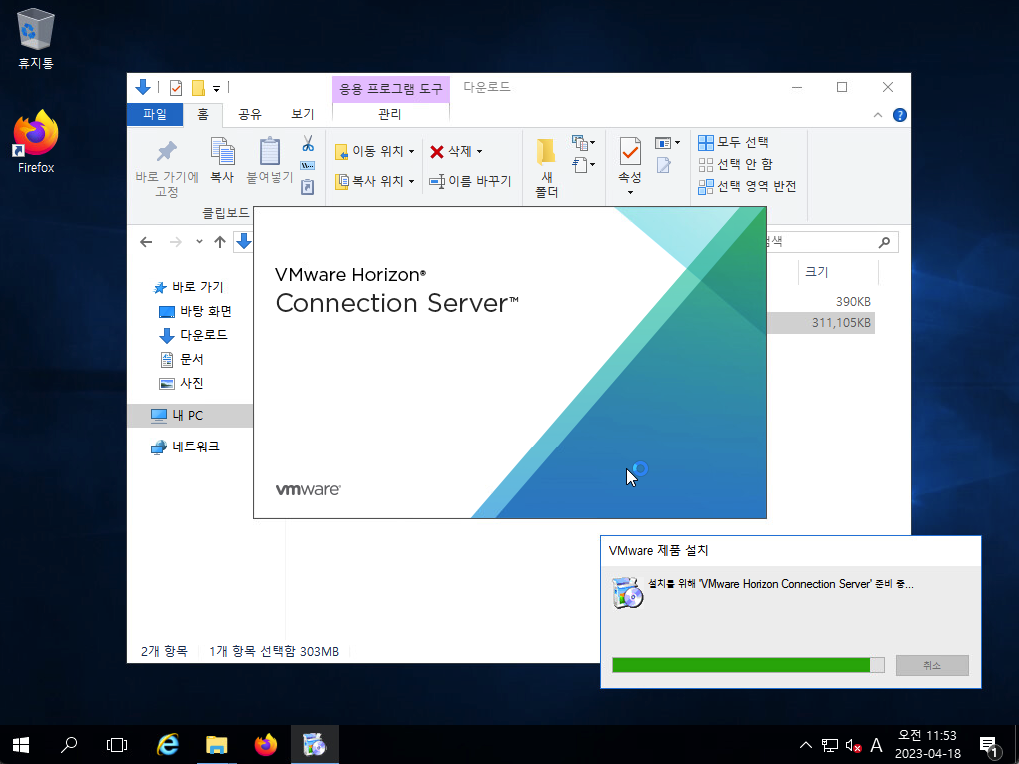Click the properties icon in the title bar

tap(176, 88)
